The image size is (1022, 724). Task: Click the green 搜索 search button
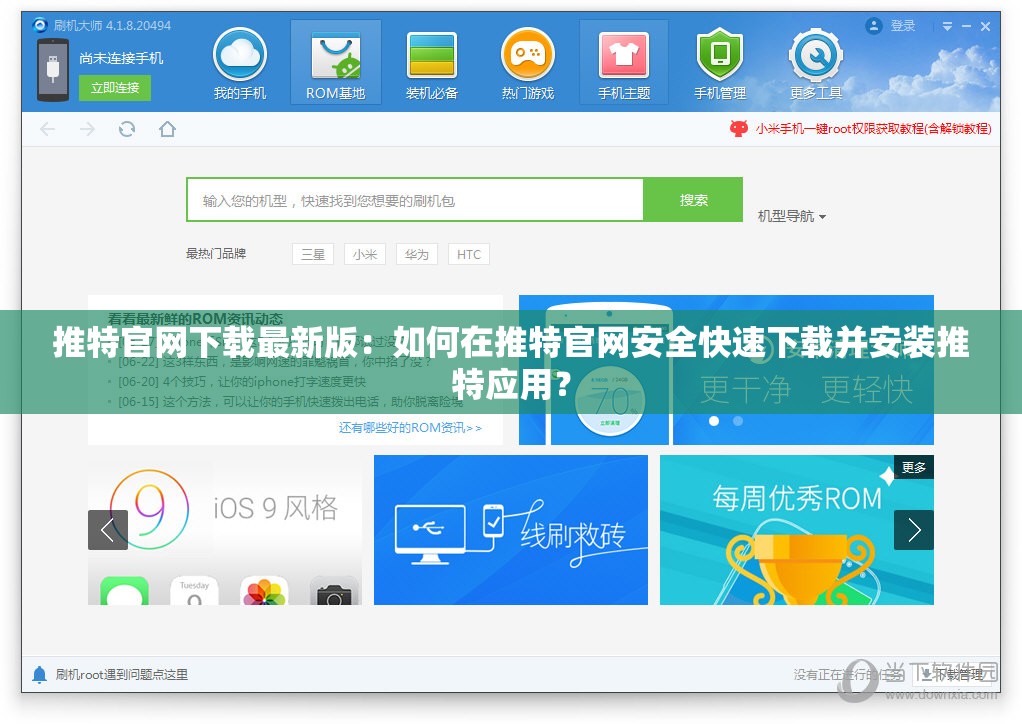692,199
